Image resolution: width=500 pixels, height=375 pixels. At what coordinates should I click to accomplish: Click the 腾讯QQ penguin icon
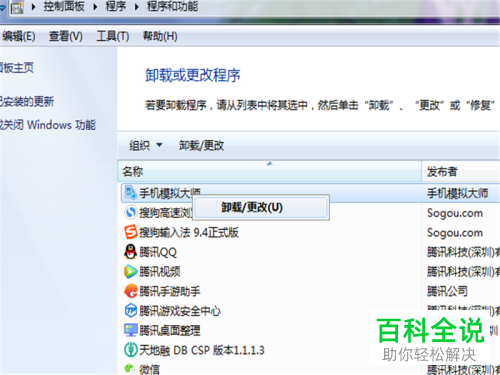(130, 252)
